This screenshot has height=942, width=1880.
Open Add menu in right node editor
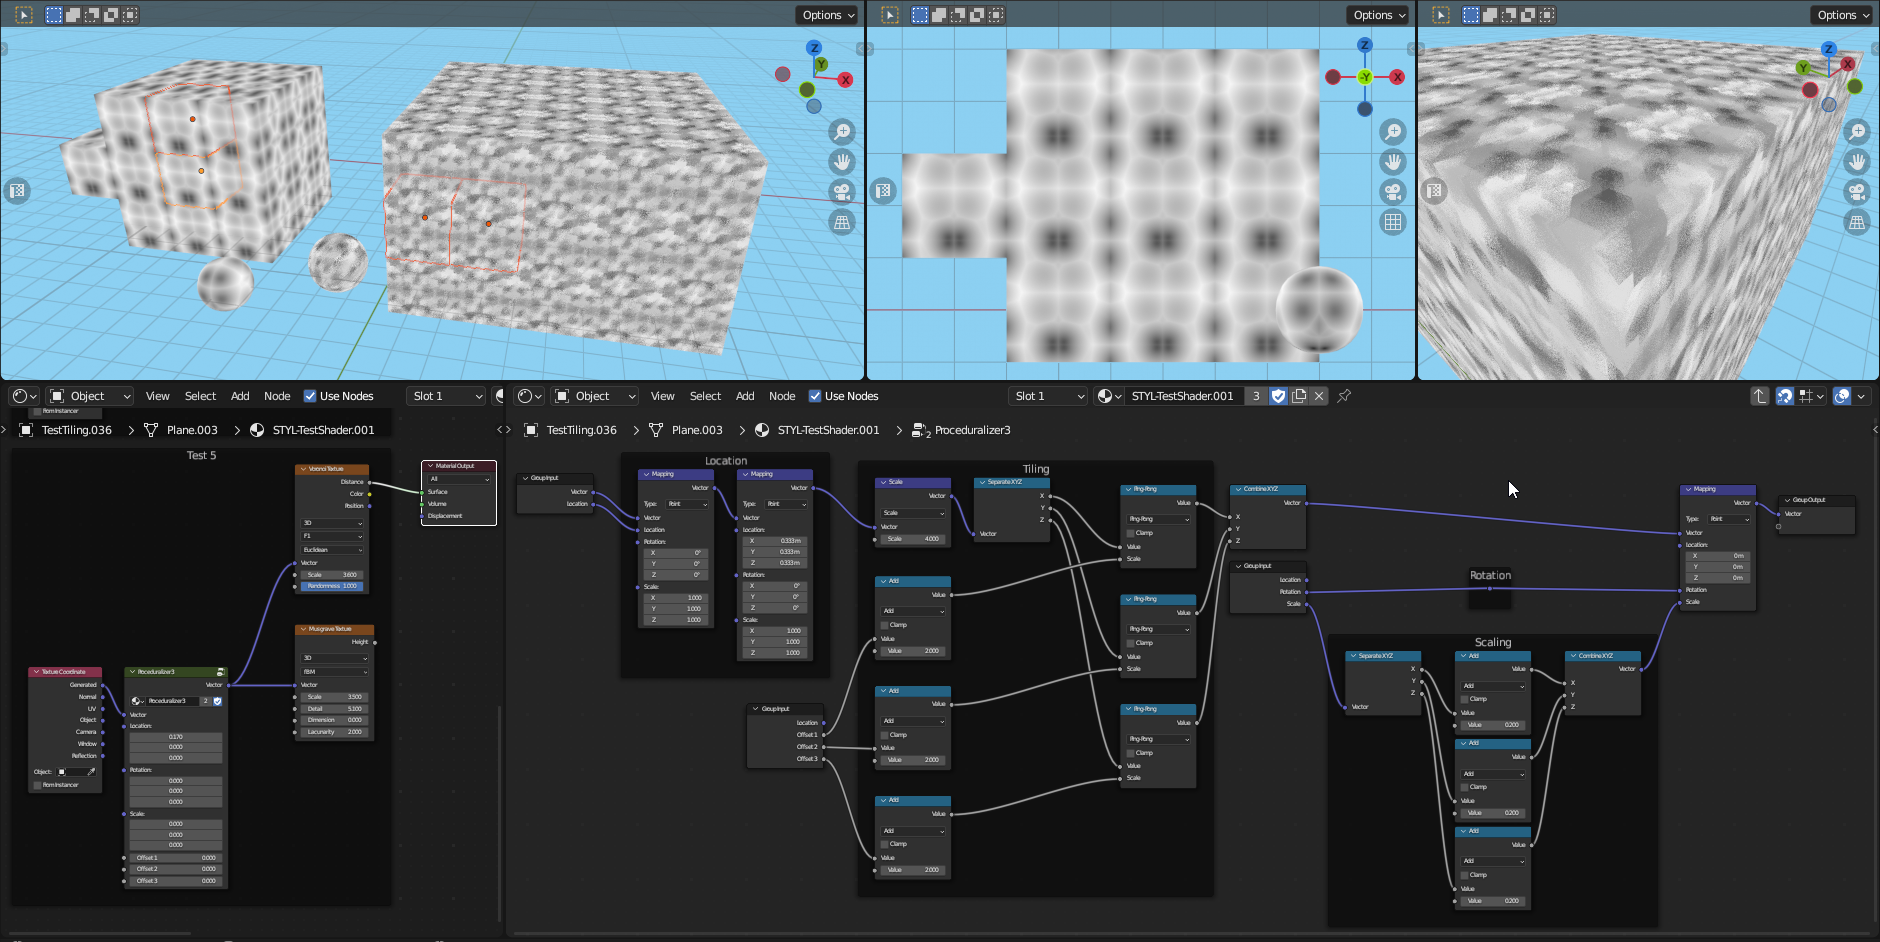pyautogui.click(x=745, y=396)
